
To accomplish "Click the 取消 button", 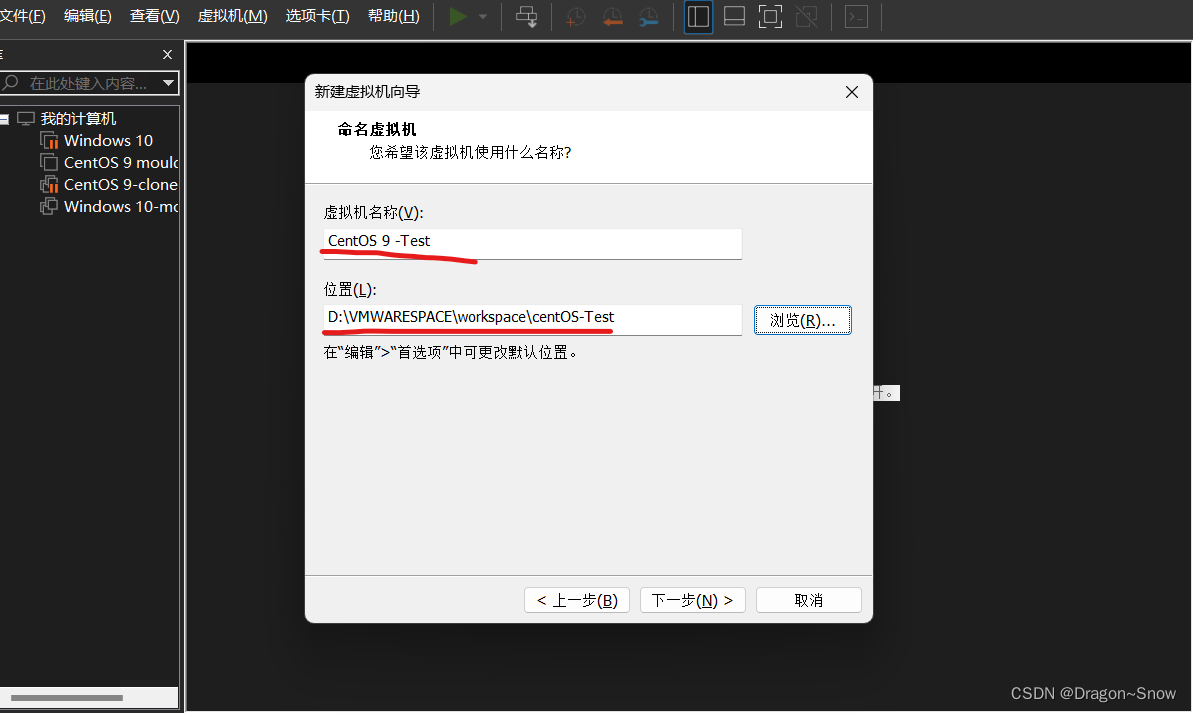I will tap(809, 600).
